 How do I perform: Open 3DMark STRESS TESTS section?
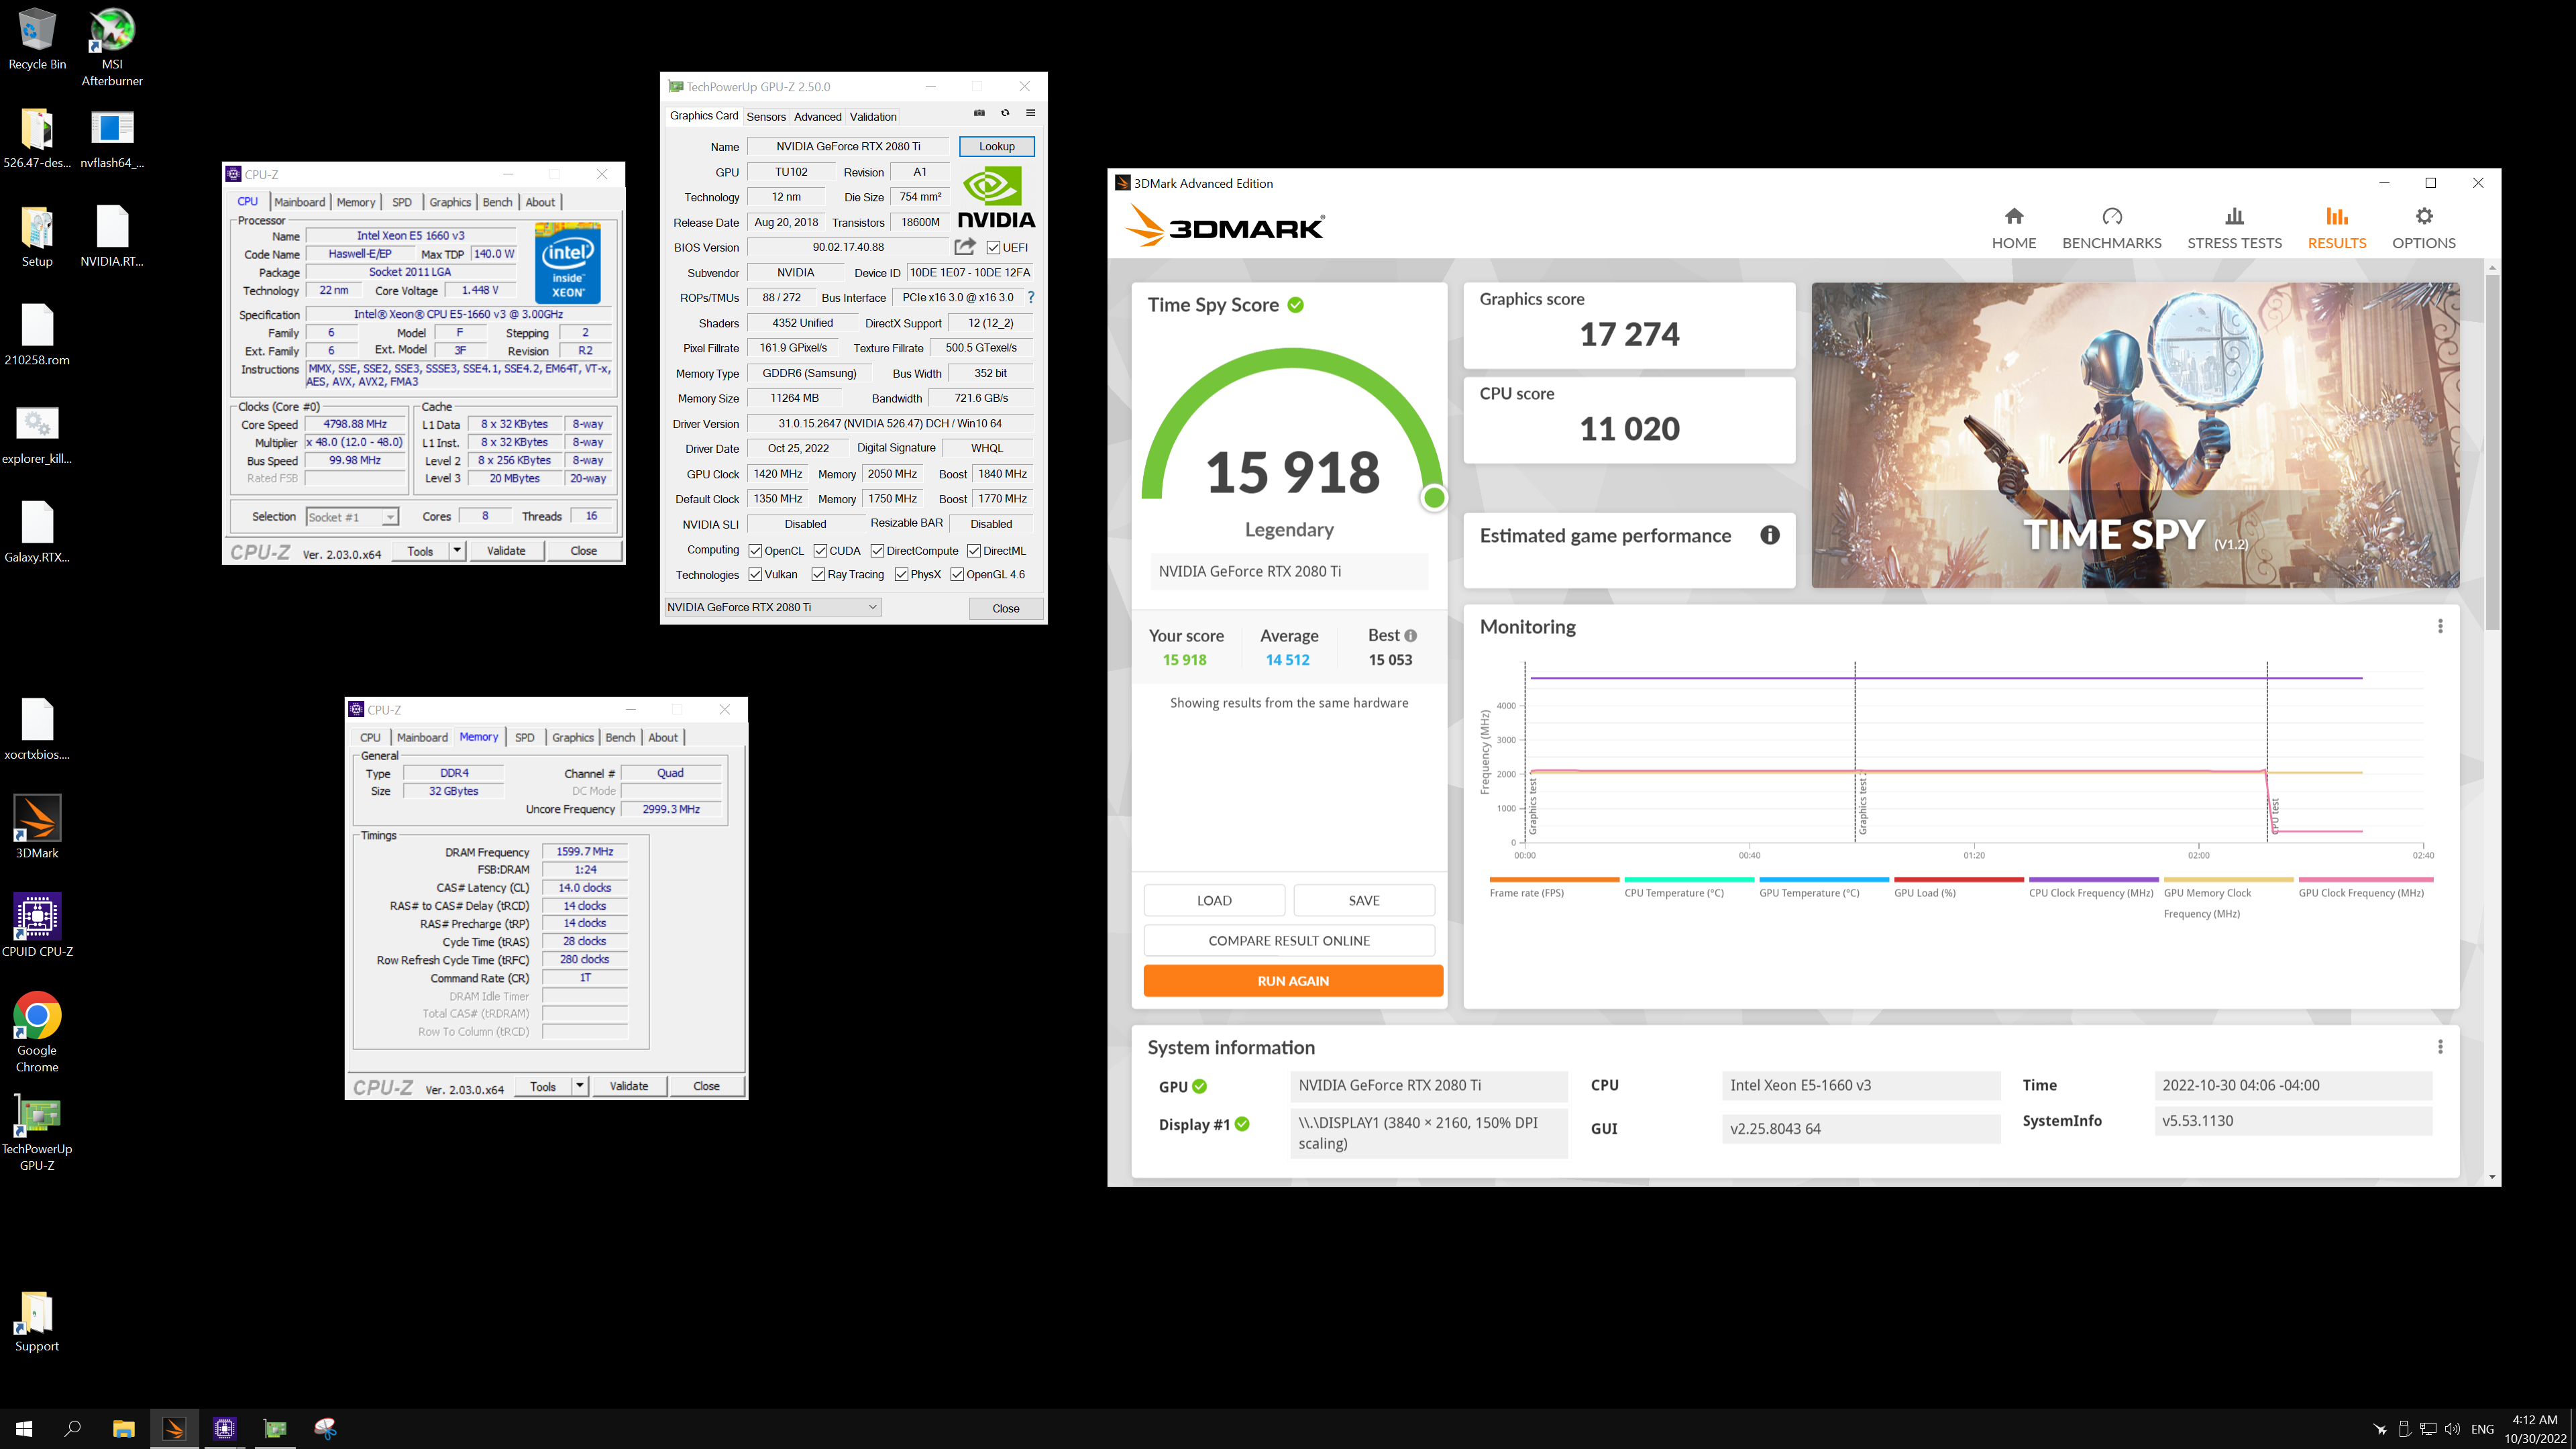point(2234,228)
